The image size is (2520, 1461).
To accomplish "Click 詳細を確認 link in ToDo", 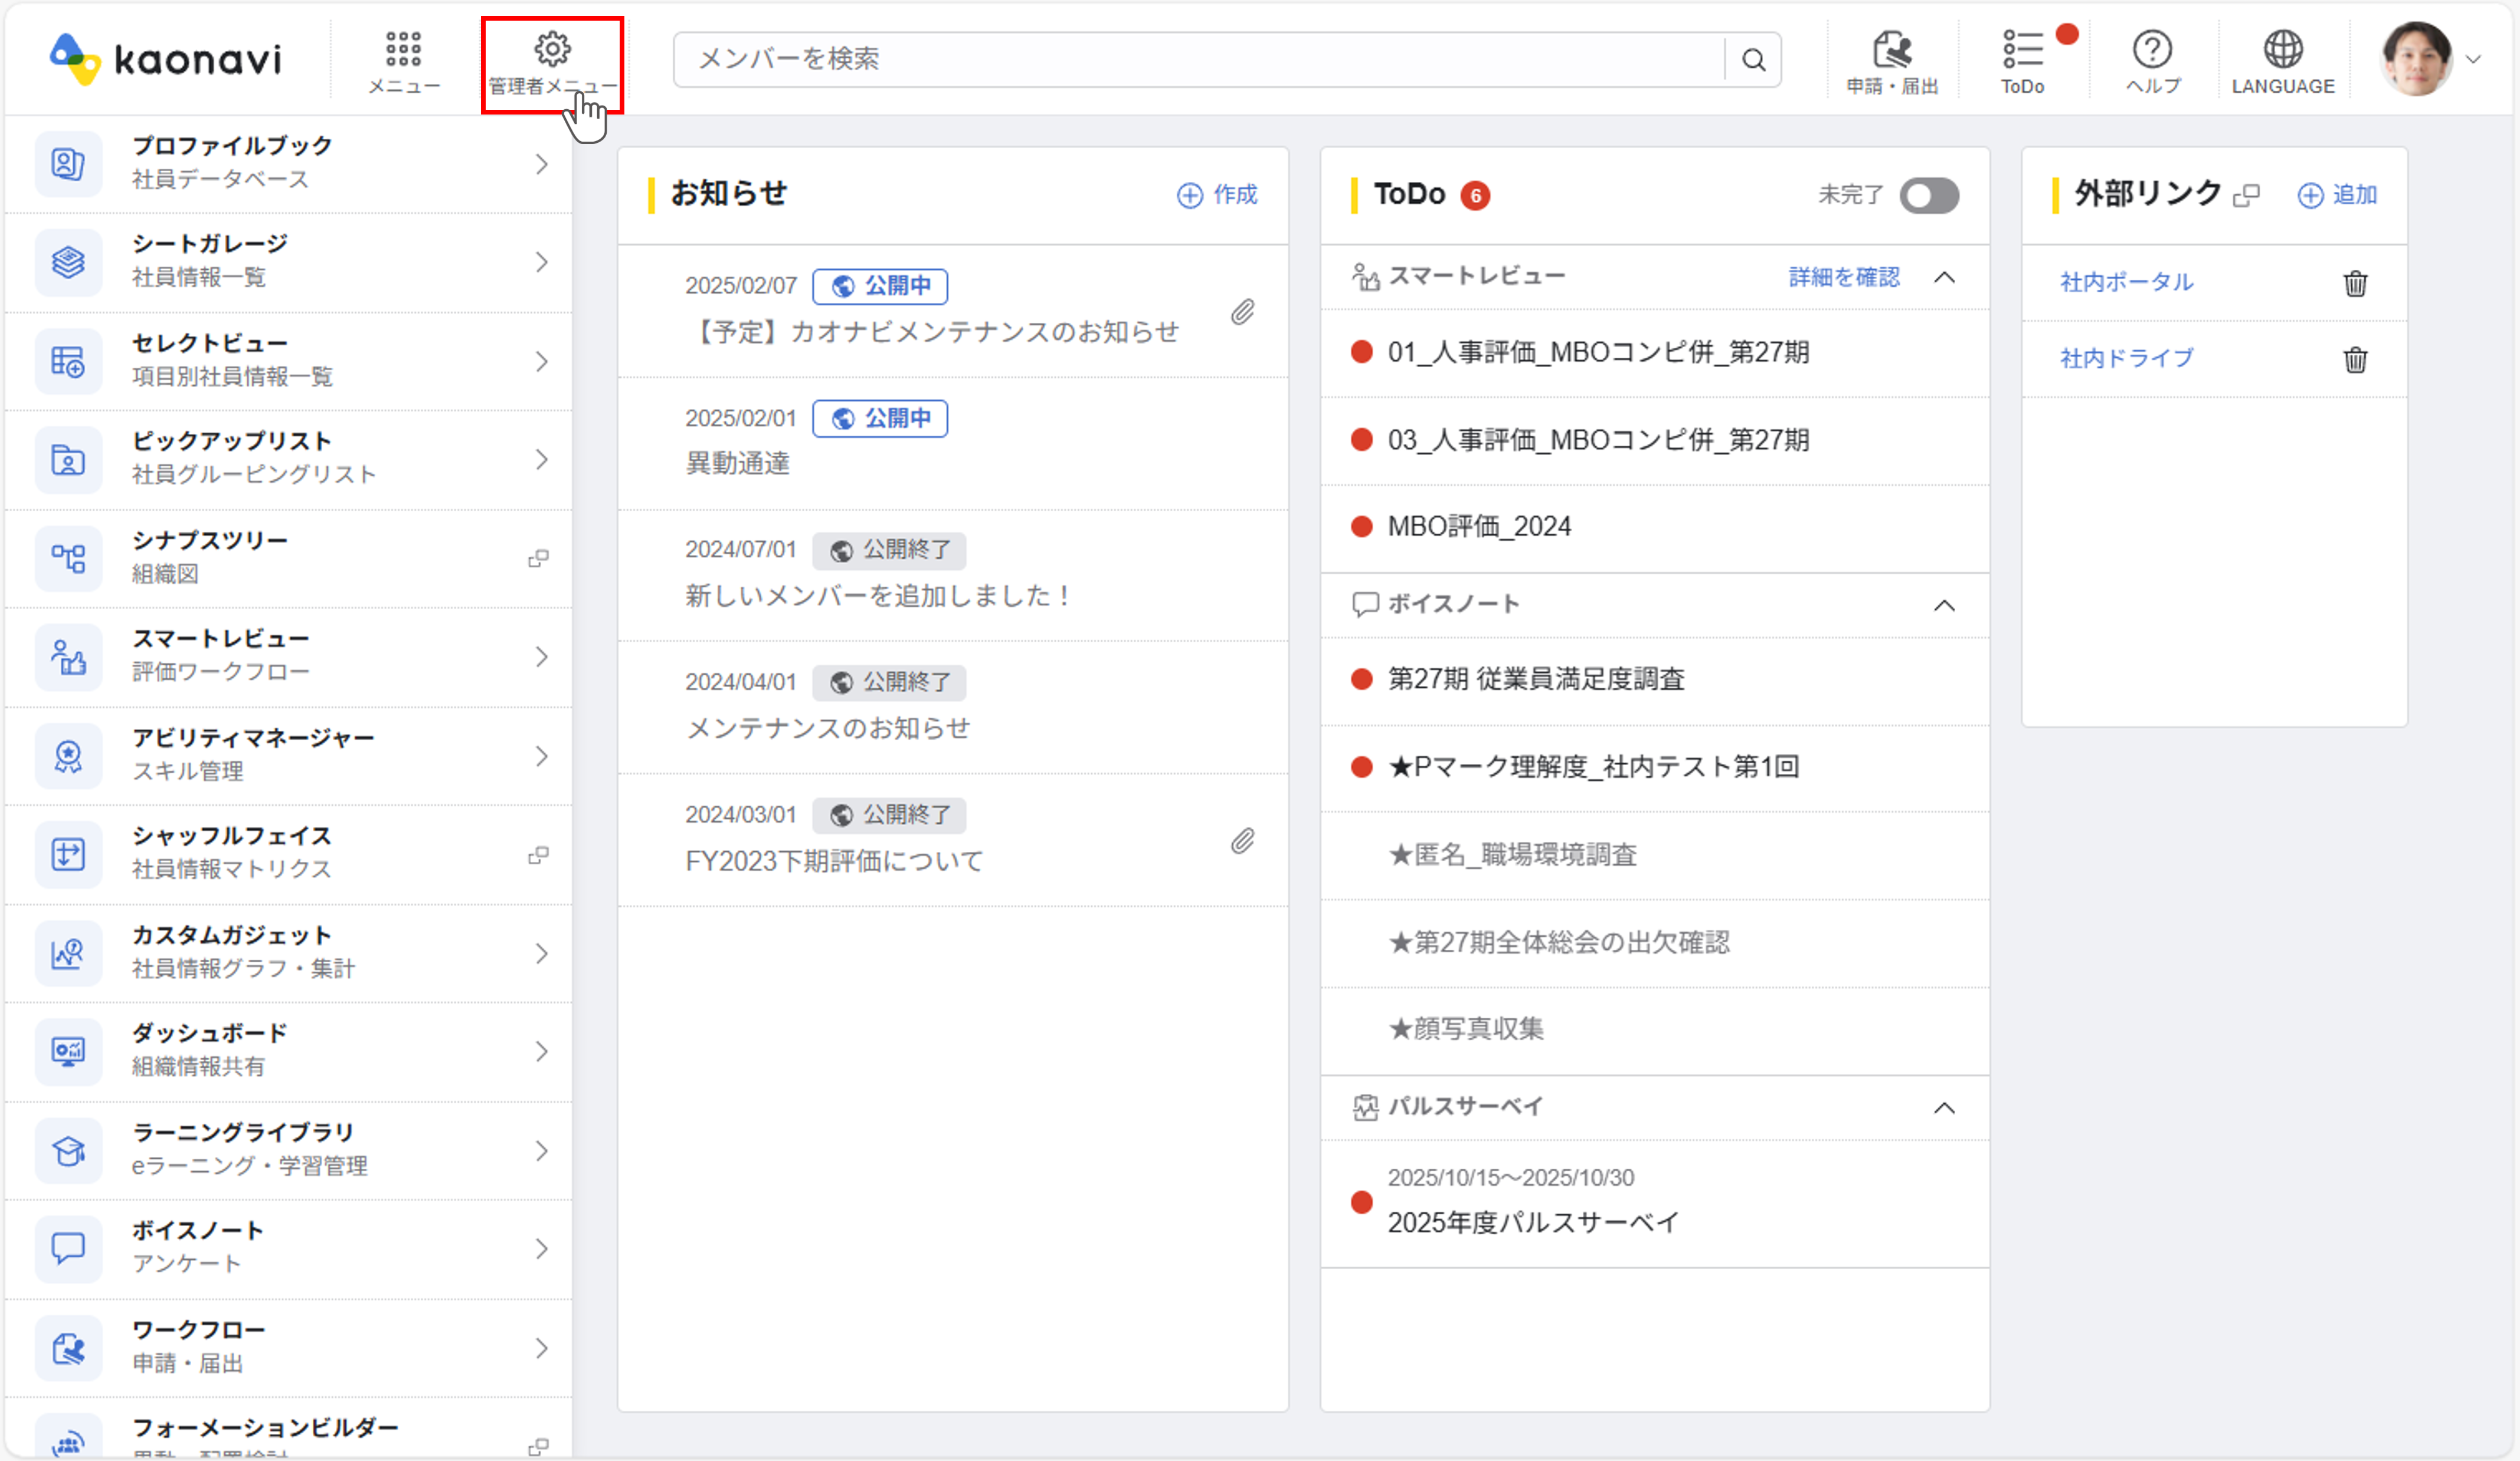I will (x=1844, y=277).
